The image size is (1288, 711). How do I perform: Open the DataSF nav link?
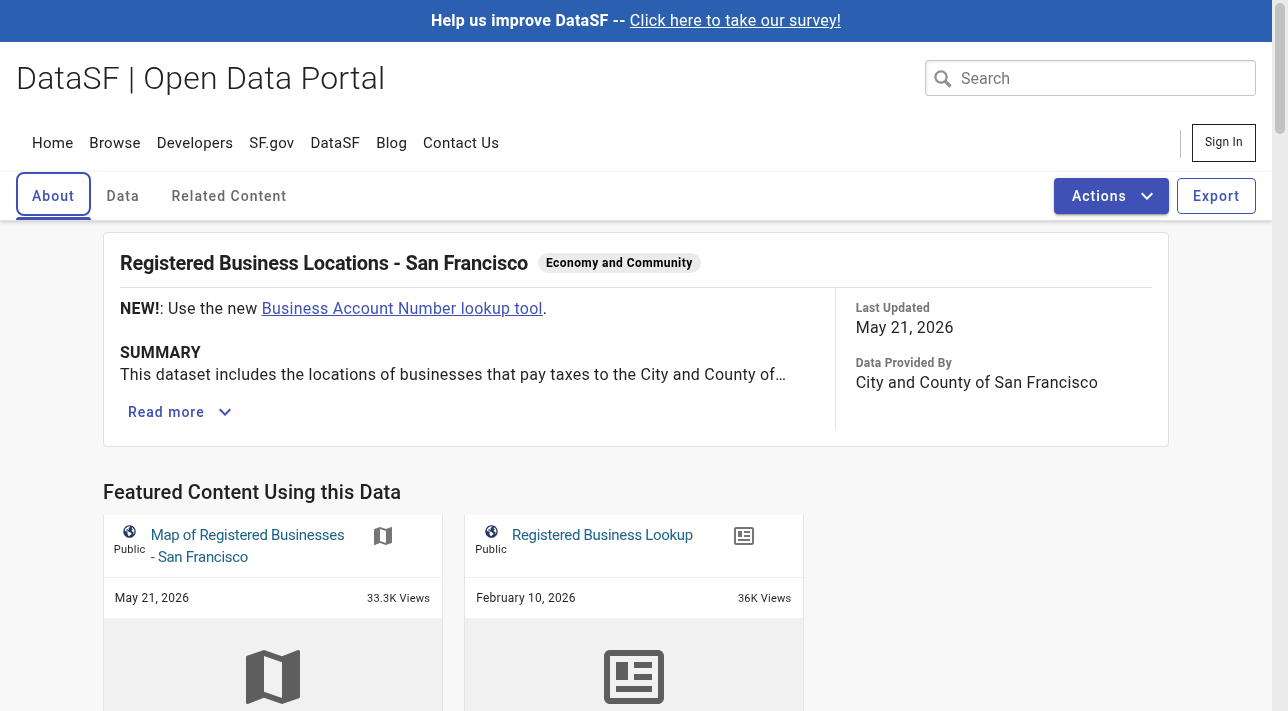pos(335,143)
